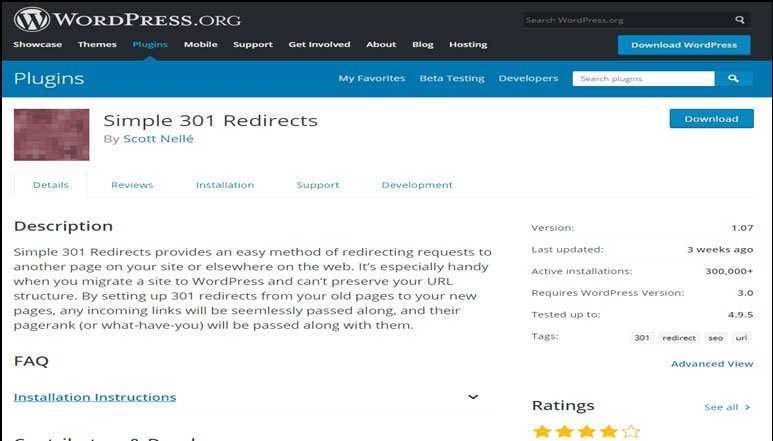This screenshot has height=441, width=773.
Task: Open Mobile in the top menu
Action: (201, 44)
